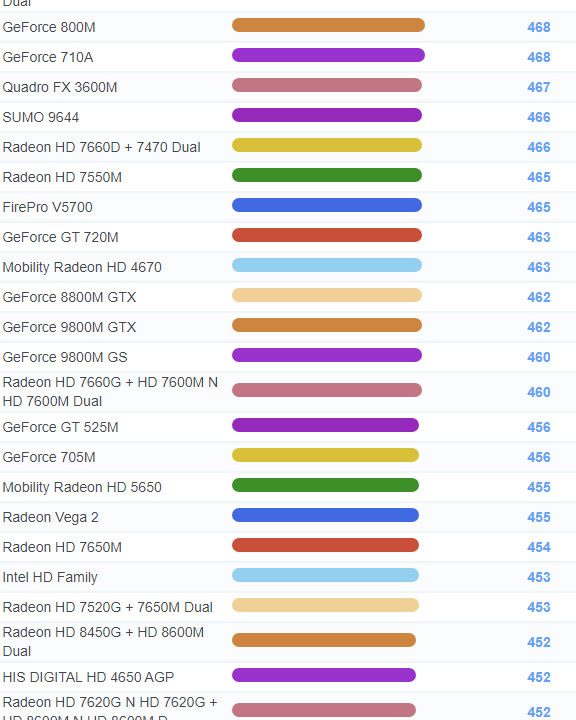Select Radeon HD 7520G + 7650M Dual name
Screen dimensions: 576x720
coord(107,608)
